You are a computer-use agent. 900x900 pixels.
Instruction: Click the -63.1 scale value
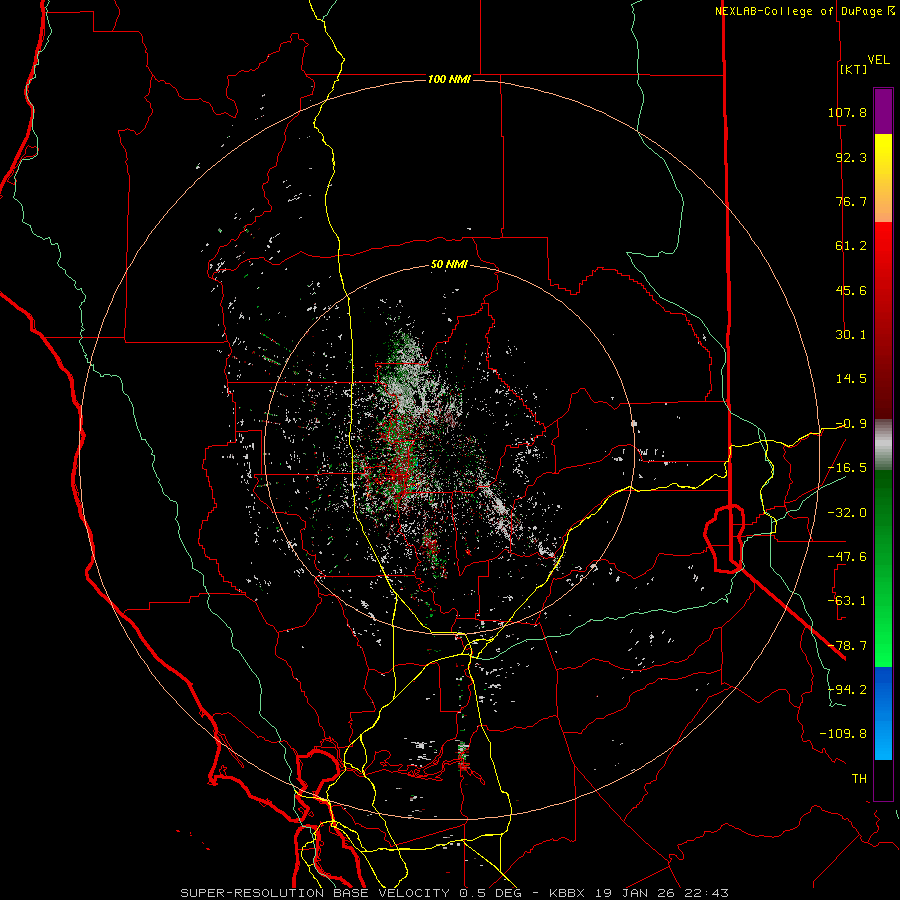pos(847,601)
